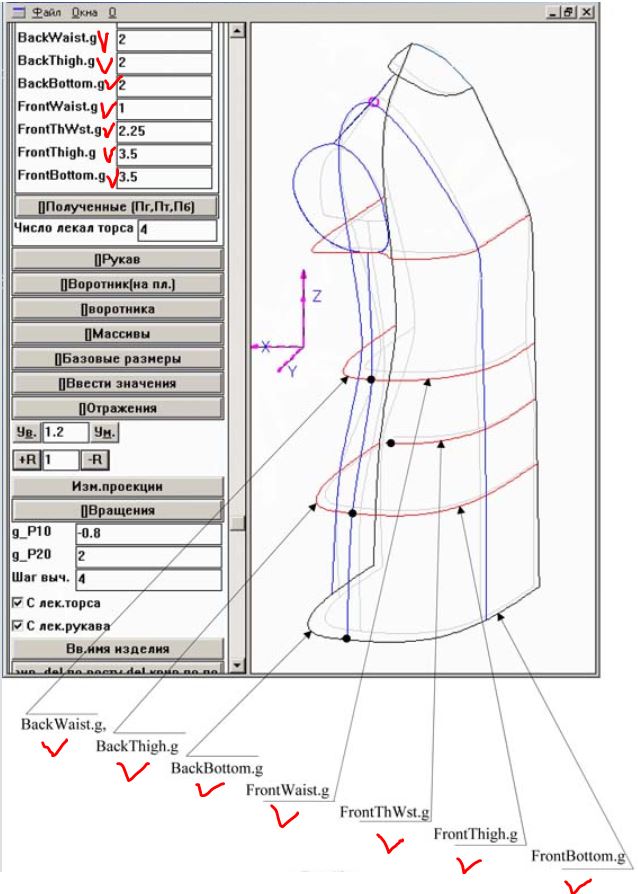Viewport: 638px width, 894px height.
Task: Click the R value field showing 1
Action: point(60,460)
